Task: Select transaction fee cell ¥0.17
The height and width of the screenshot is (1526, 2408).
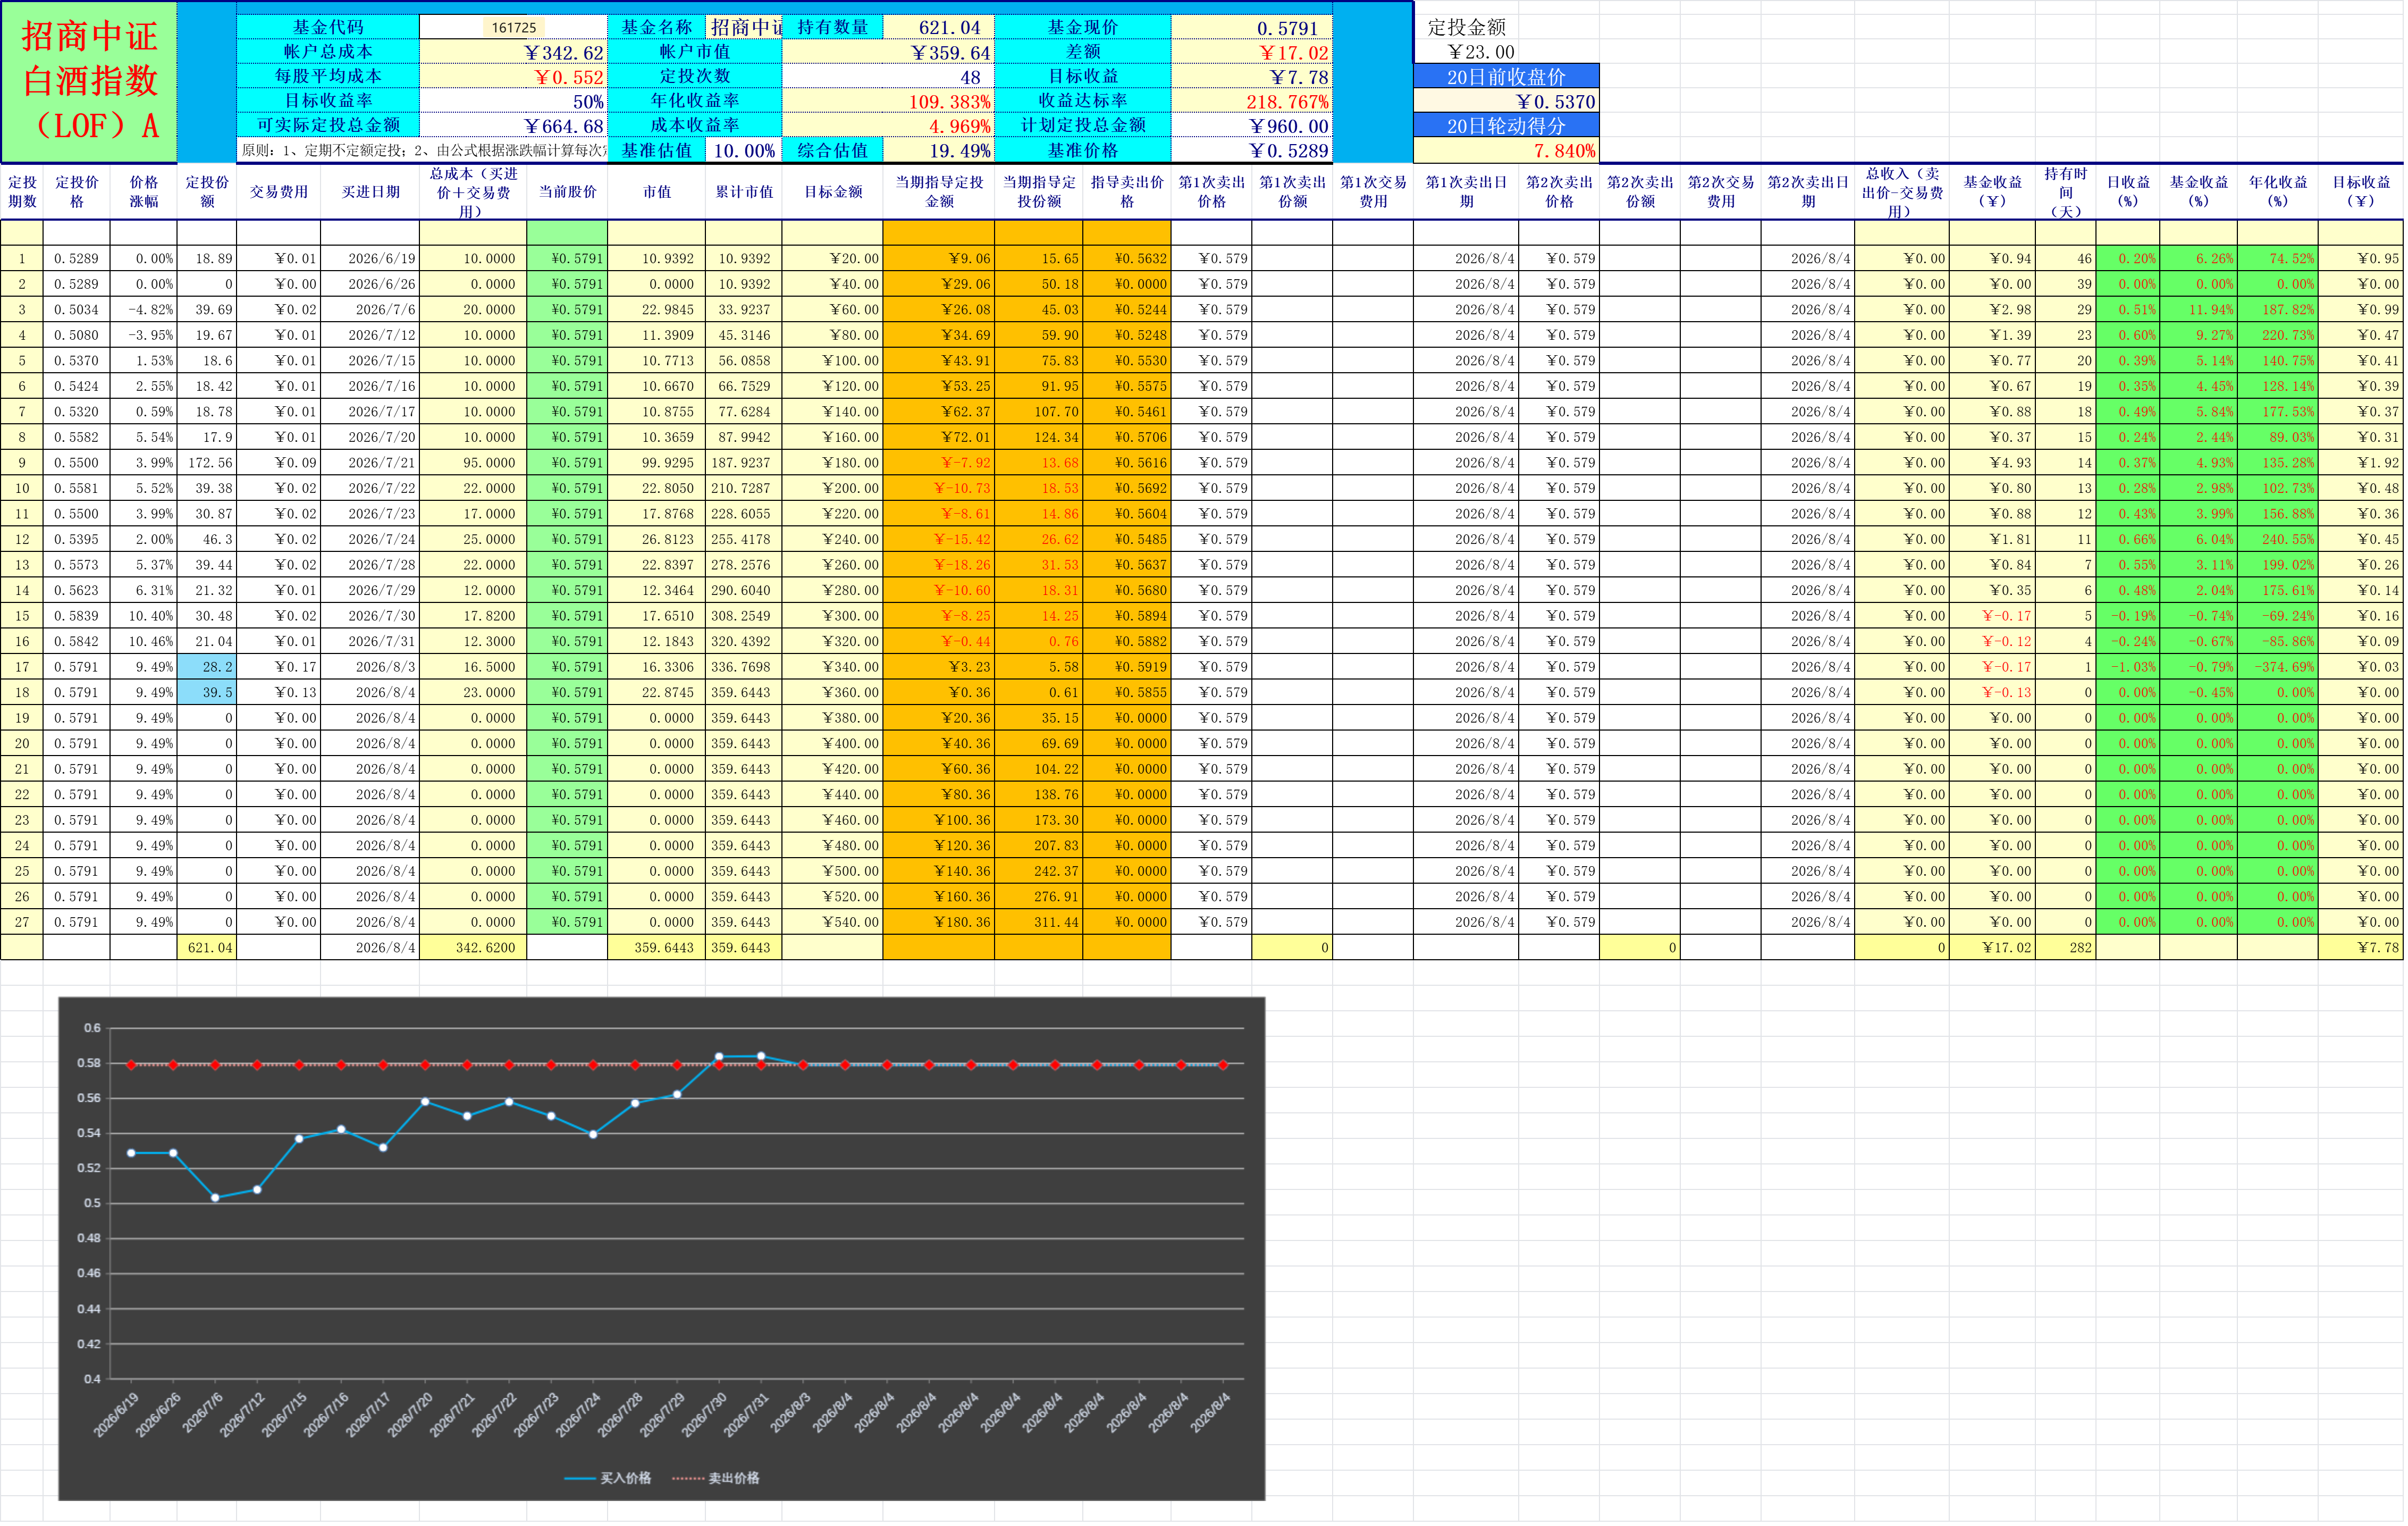Action: pos(278,666)
